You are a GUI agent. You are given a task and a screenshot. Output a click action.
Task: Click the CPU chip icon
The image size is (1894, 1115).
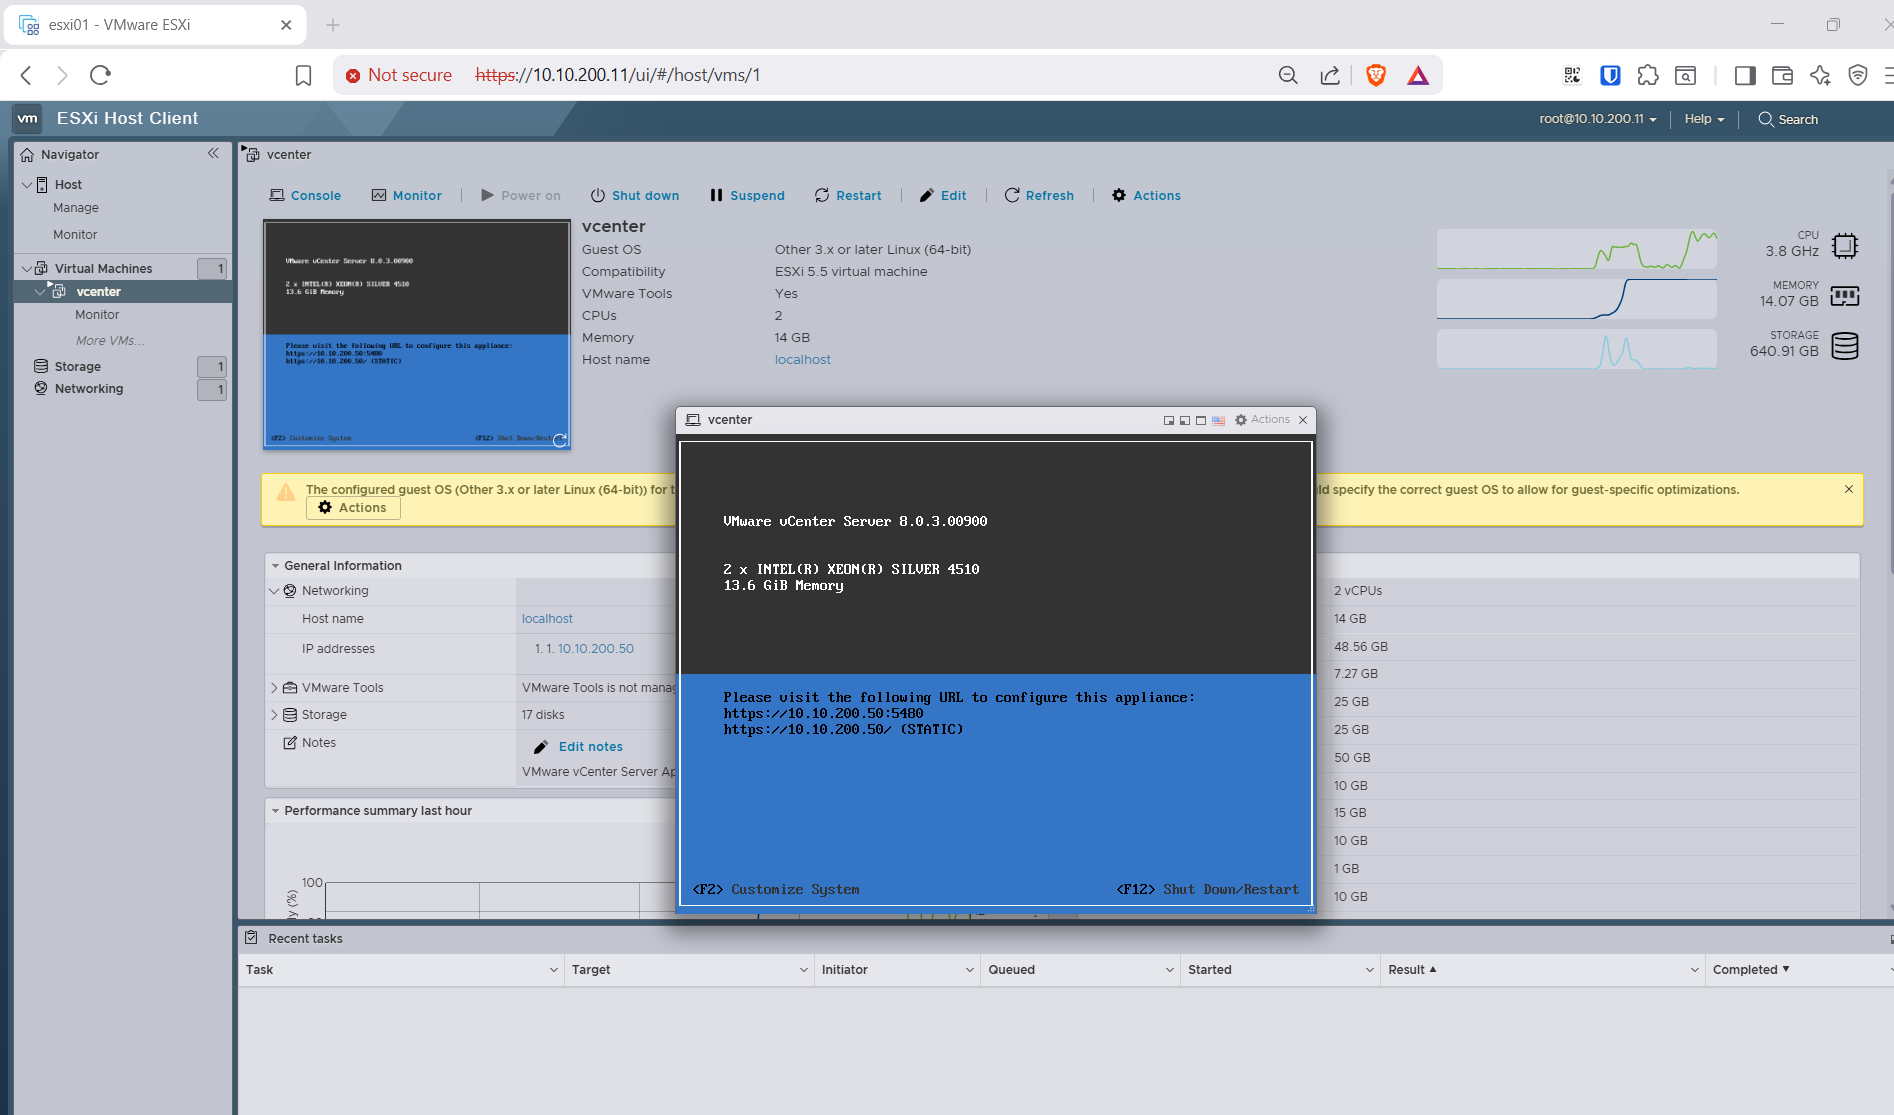point(1845,245)
